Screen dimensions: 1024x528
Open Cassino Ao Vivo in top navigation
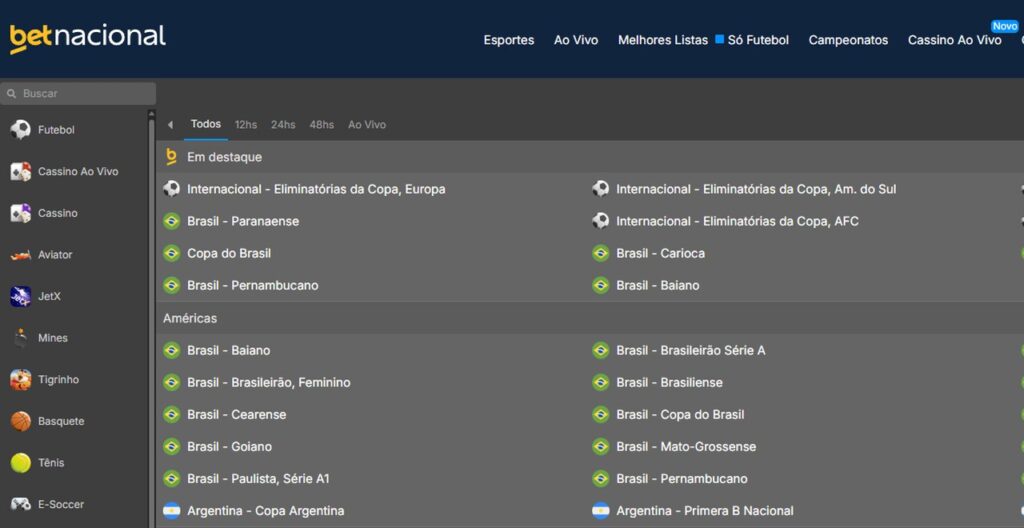pos(954,40)
